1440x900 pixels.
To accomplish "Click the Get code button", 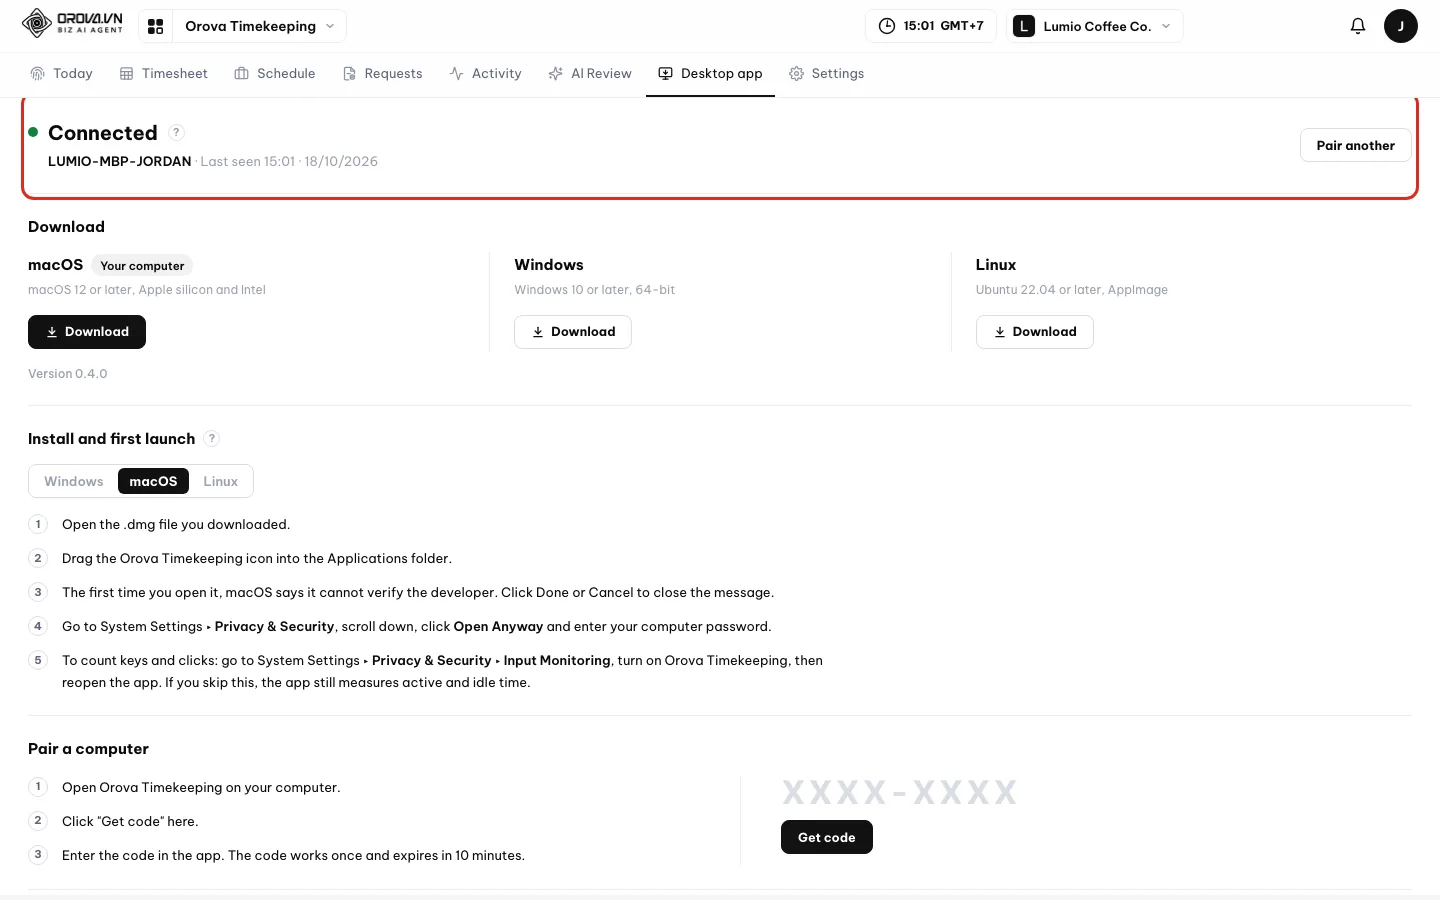I will click(x=827, y=837).
